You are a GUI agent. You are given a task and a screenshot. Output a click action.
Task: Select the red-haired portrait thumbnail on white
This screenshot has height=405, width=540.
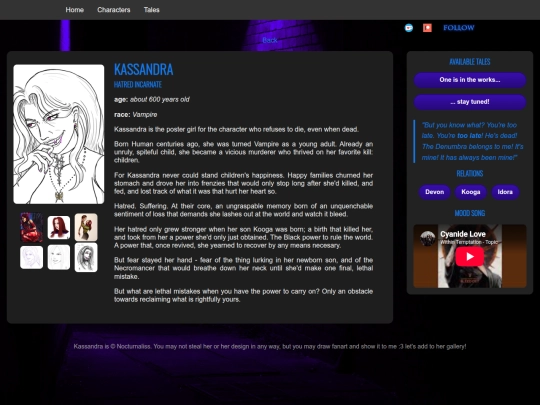[x=59, y=227]
